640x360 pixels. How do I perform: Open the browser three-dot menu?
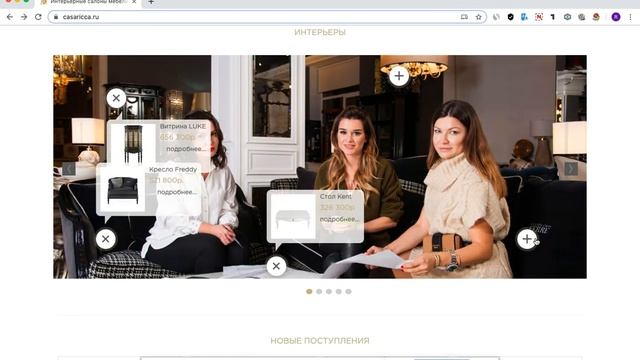pyautogui.click(x=630, y=17)
